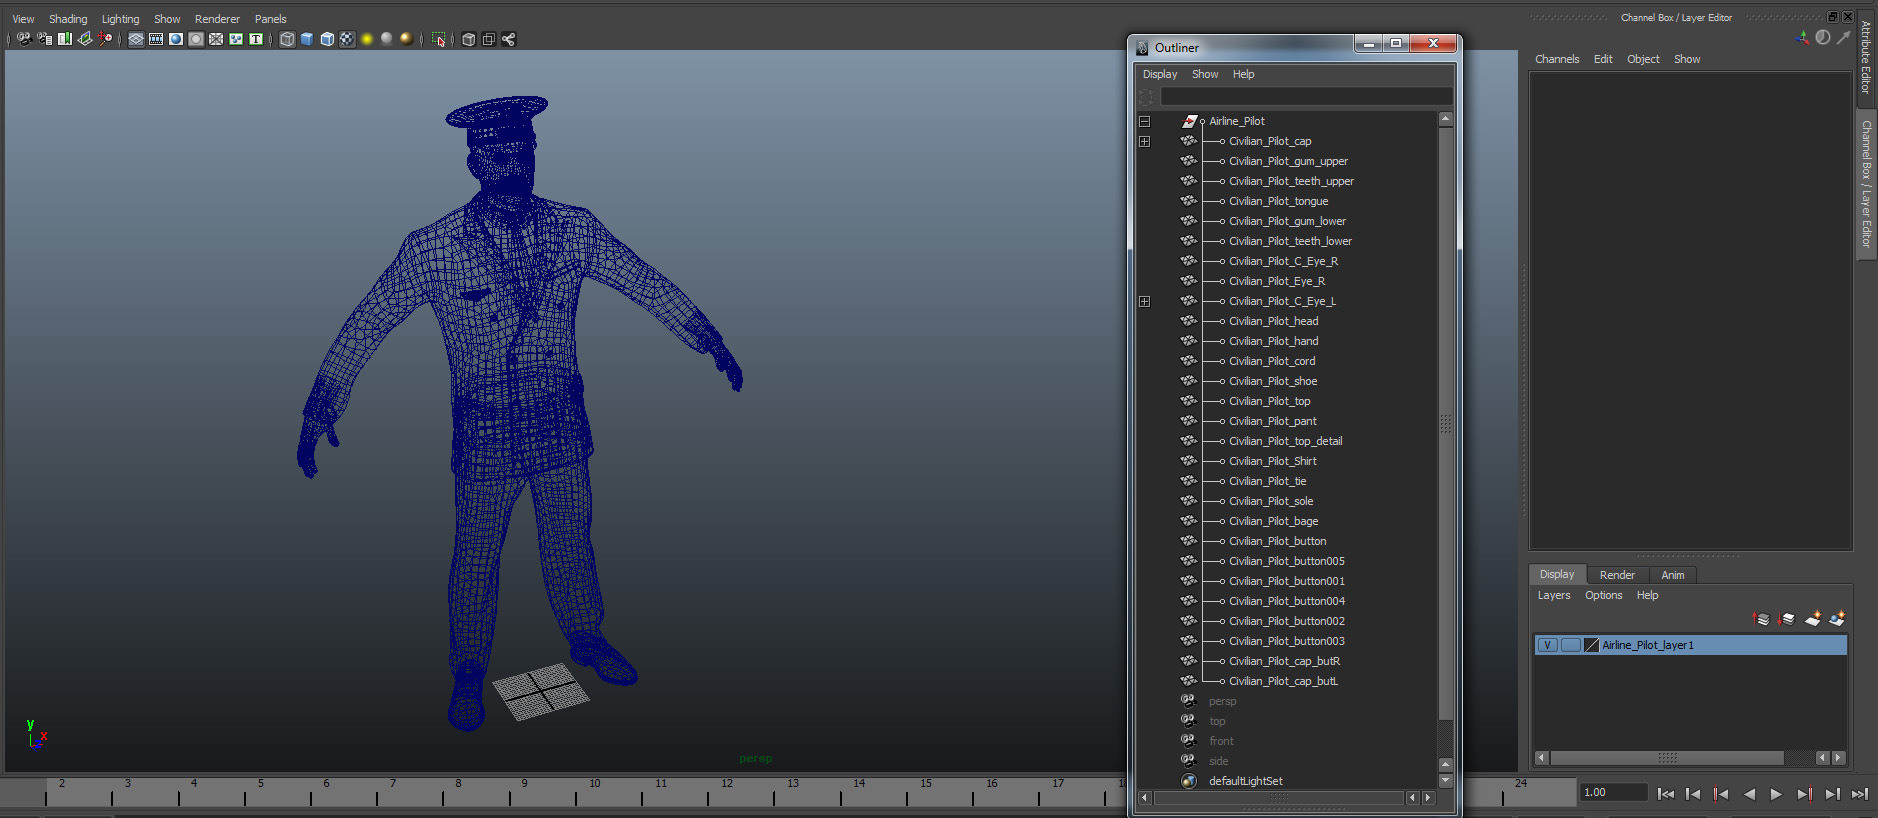Click the Image Plane icon

85,39
